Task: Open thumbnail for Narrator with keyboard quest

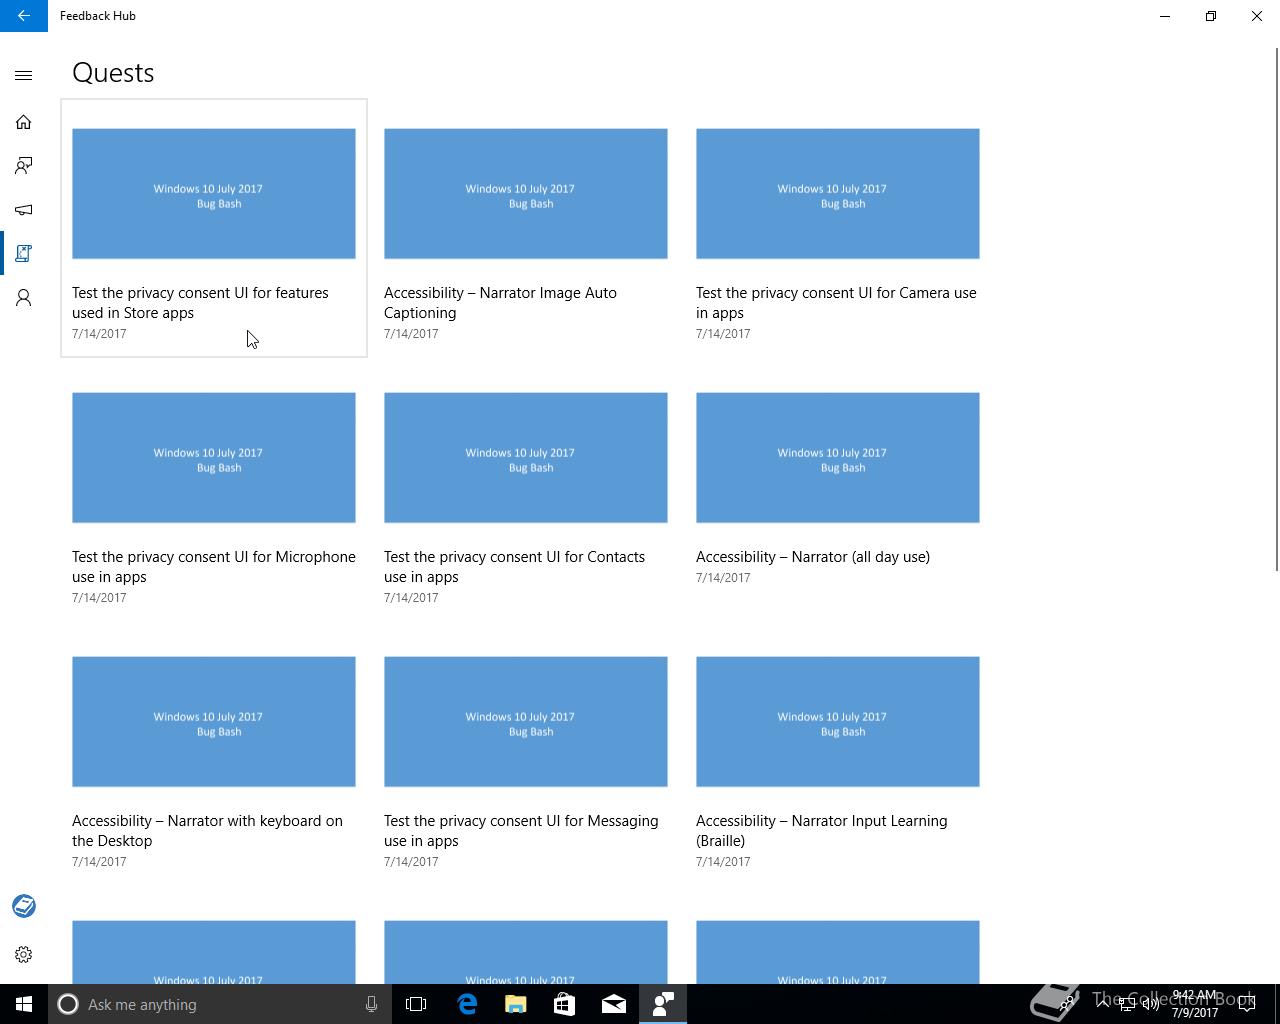Action: (214, 722)
